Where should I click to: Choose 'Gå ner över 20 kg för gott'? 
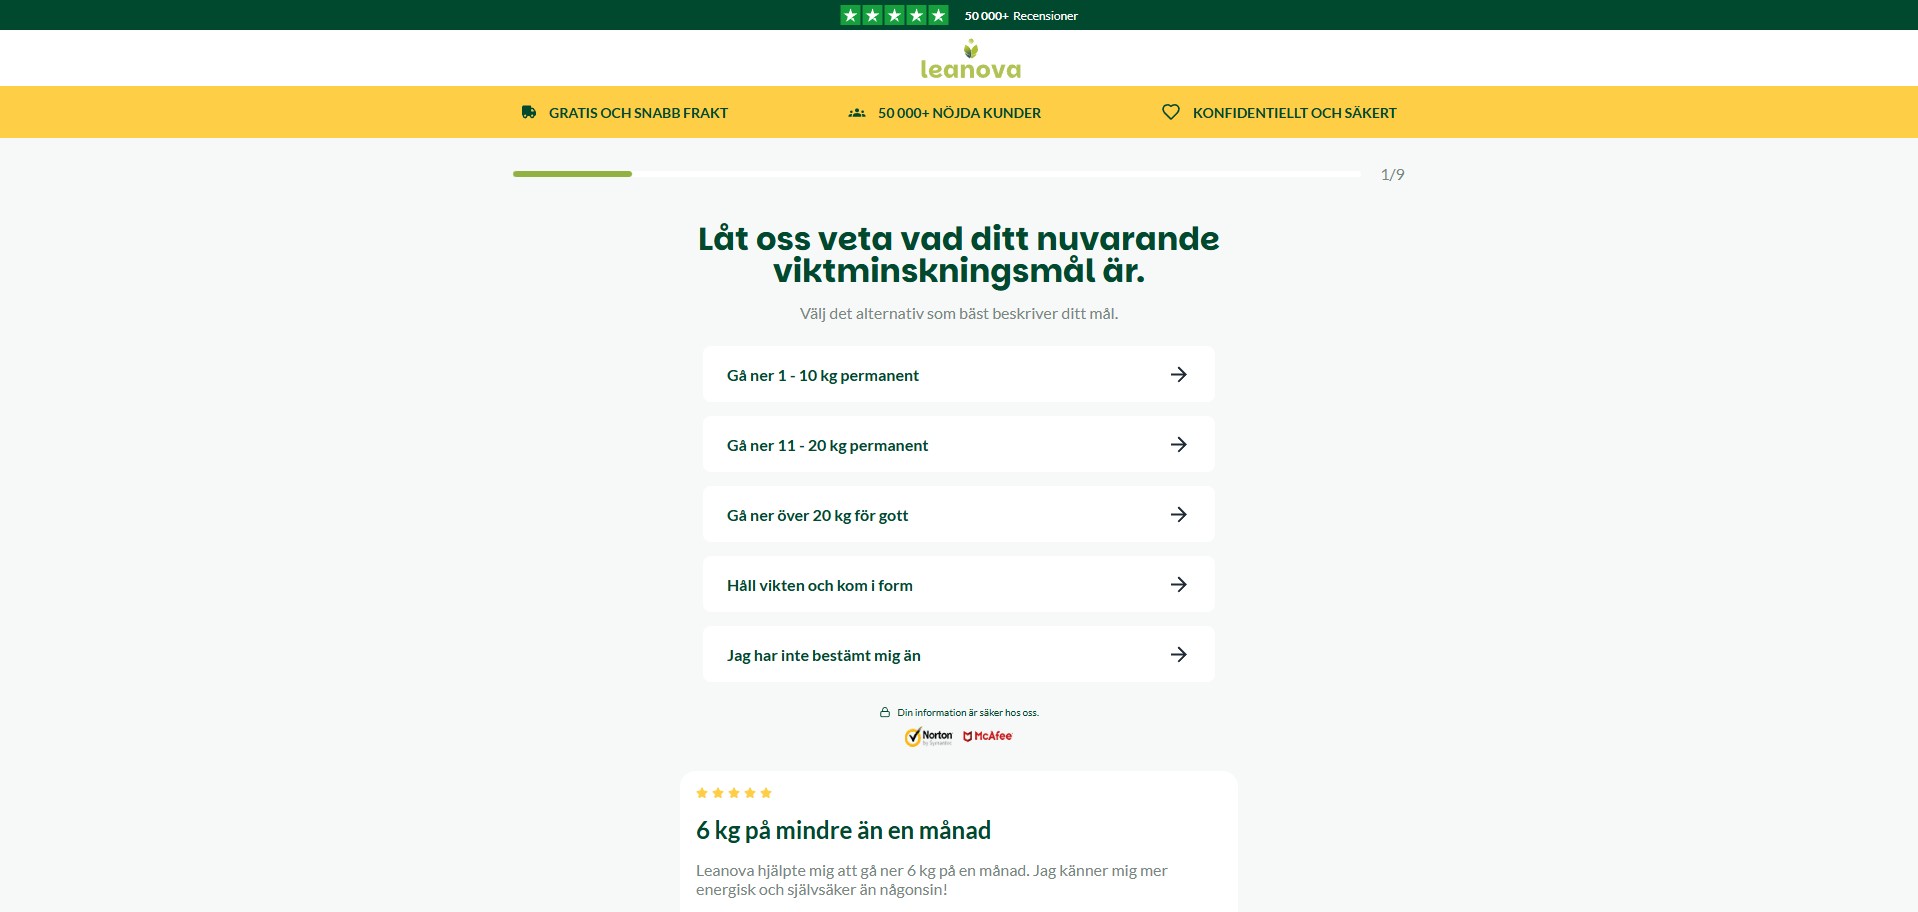[817, 516]
